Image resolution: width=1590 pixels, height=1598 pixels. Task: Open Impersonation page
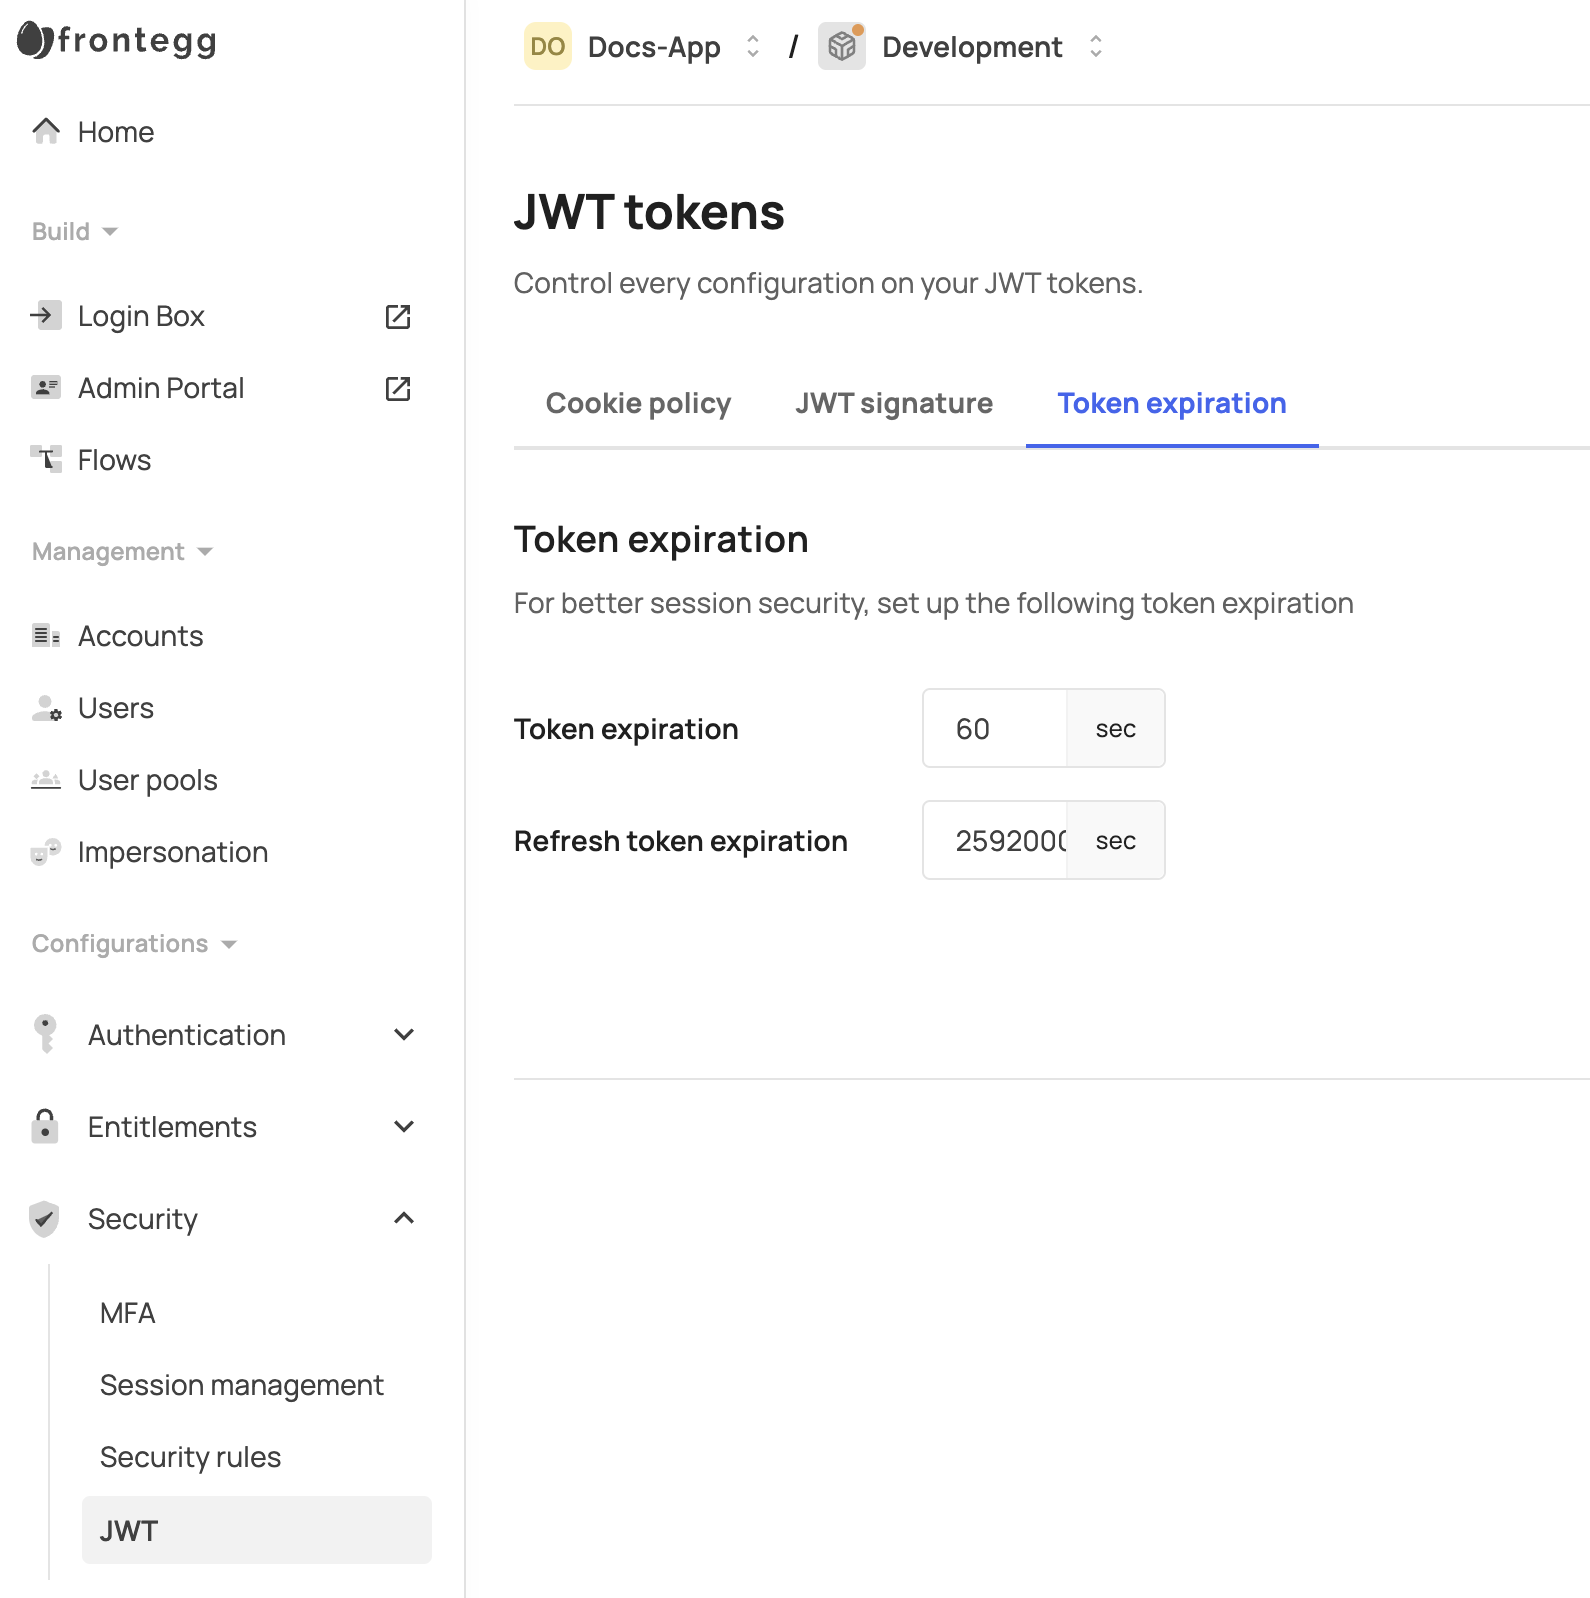173,852
